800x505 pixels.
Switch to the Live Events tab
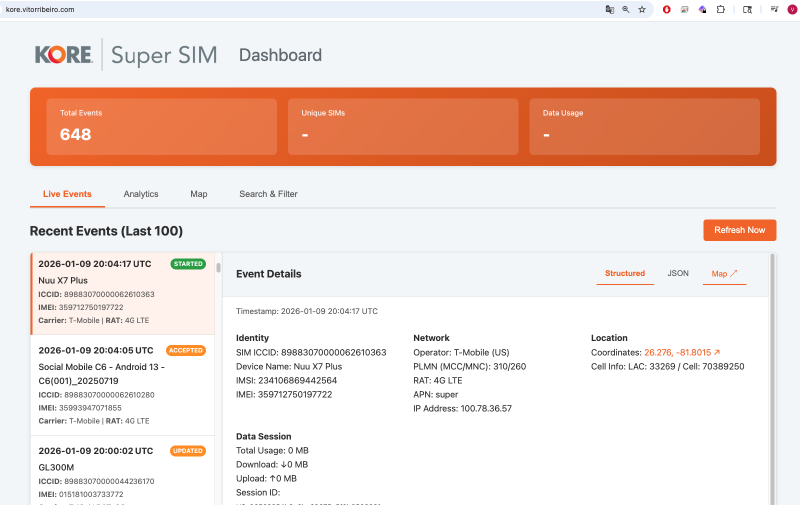click(67, 194)
